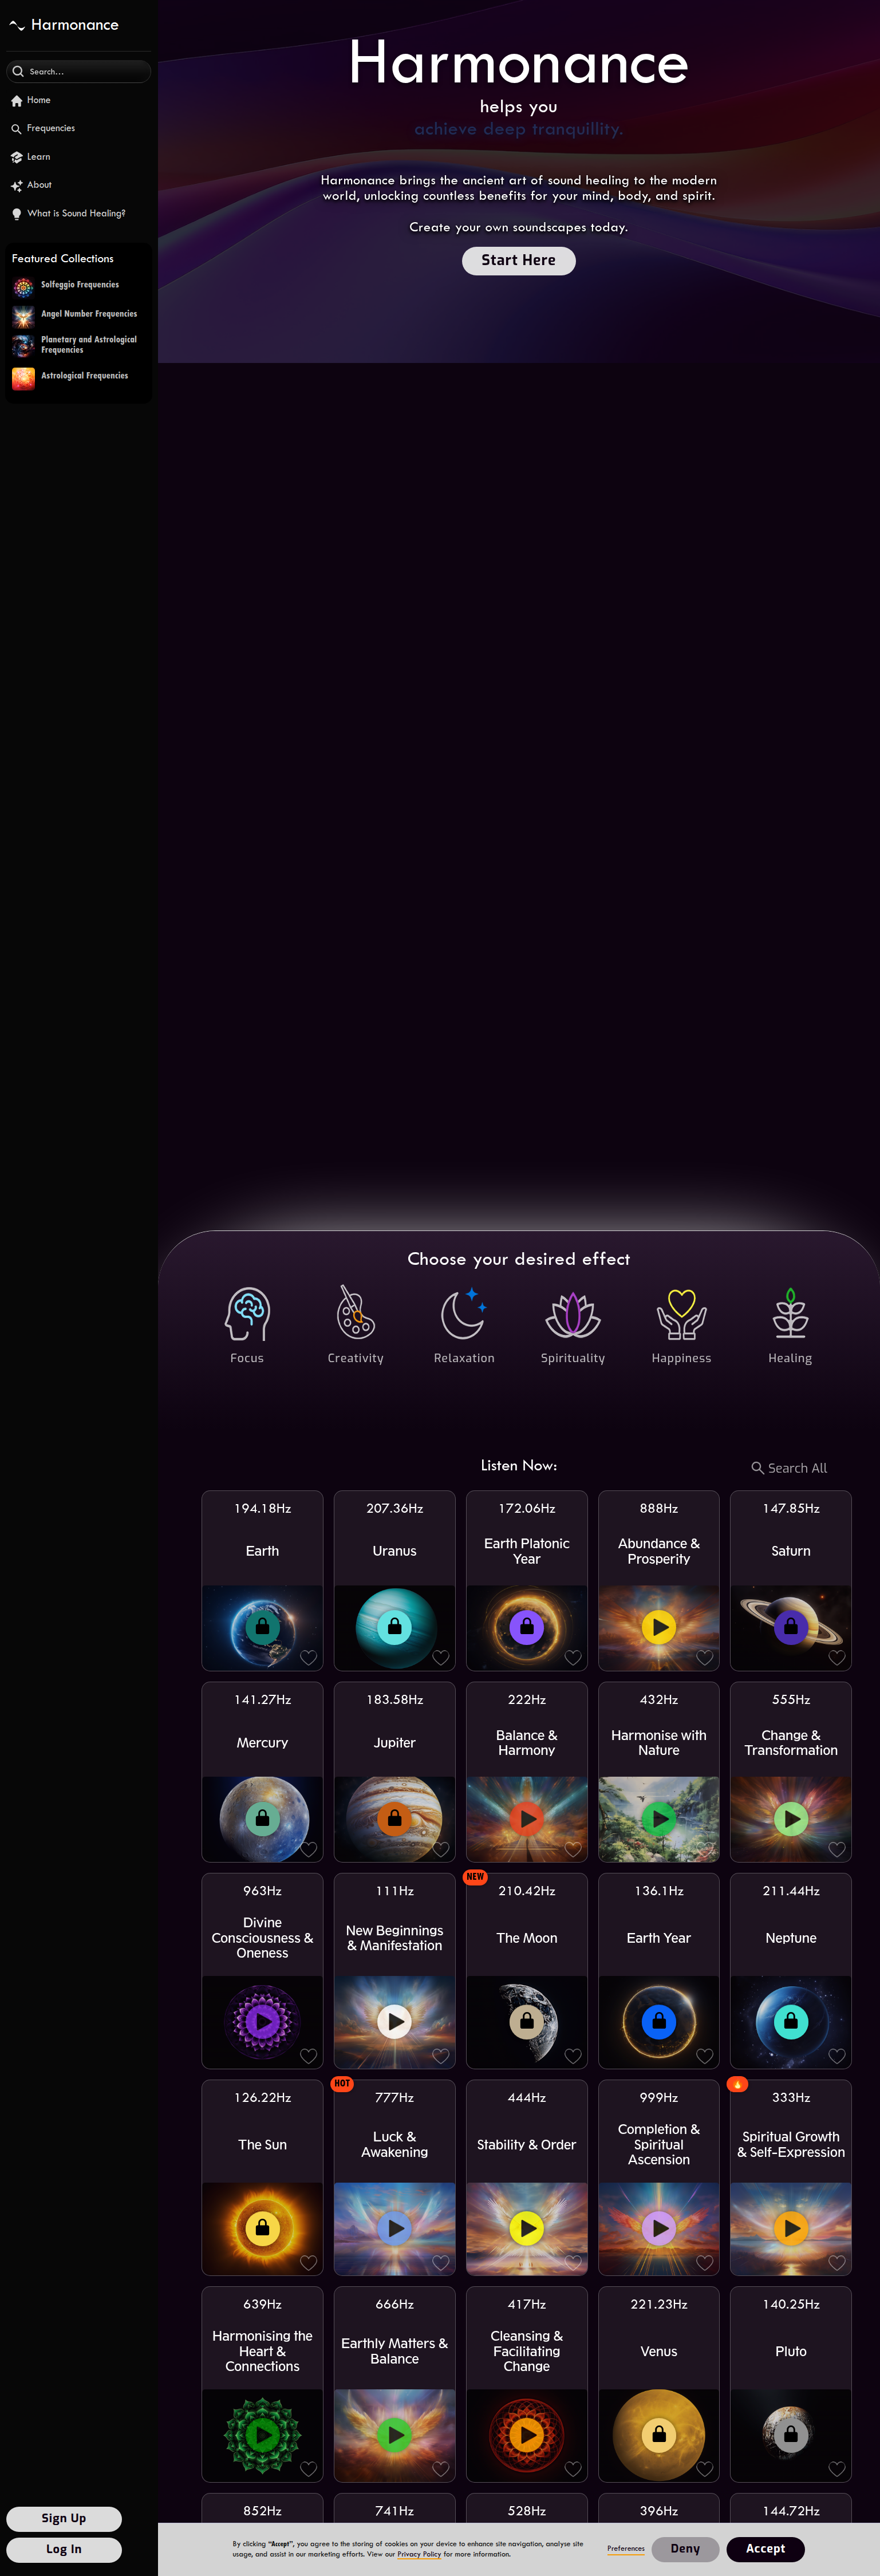880x2576 pixels.
Task: Favorite the 432Hz Harmonise with Nature card
Action: click(x=705, y=1849)
